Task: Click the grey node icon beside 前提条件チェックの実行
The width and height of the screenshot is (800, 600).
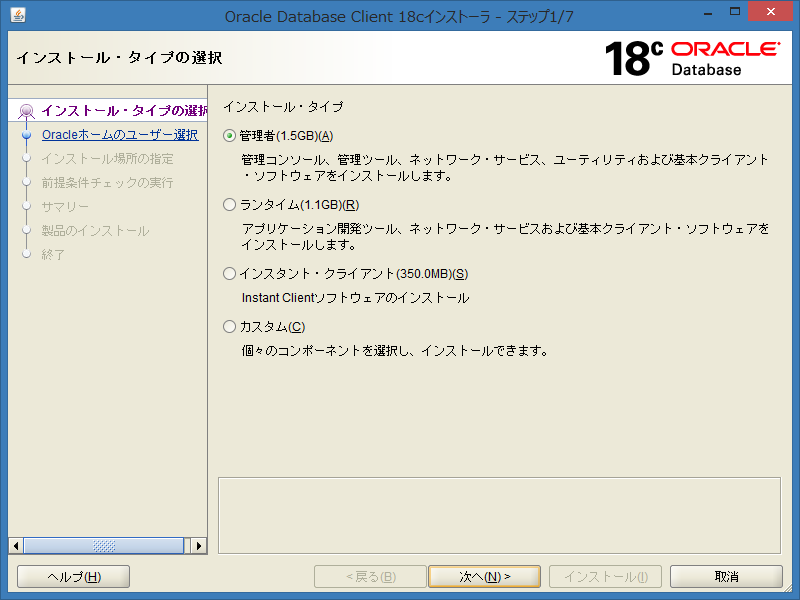Action: [x=27, y=182]
